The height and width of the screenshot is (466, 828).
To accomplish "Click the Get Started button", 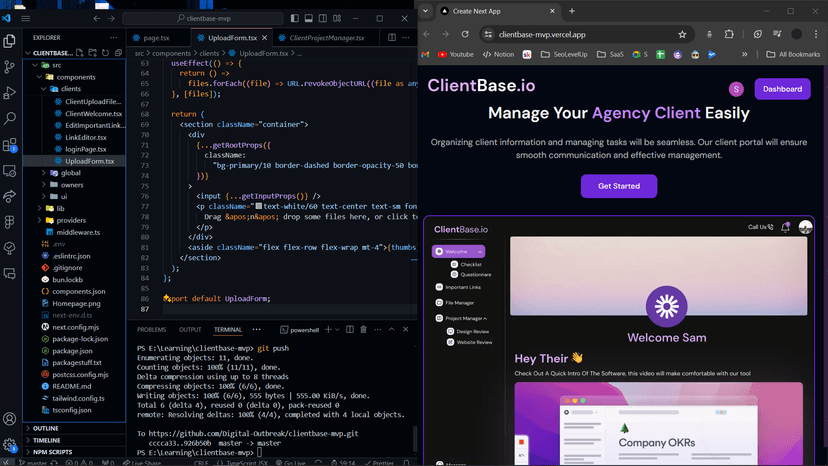I will [x=619, y=186].
